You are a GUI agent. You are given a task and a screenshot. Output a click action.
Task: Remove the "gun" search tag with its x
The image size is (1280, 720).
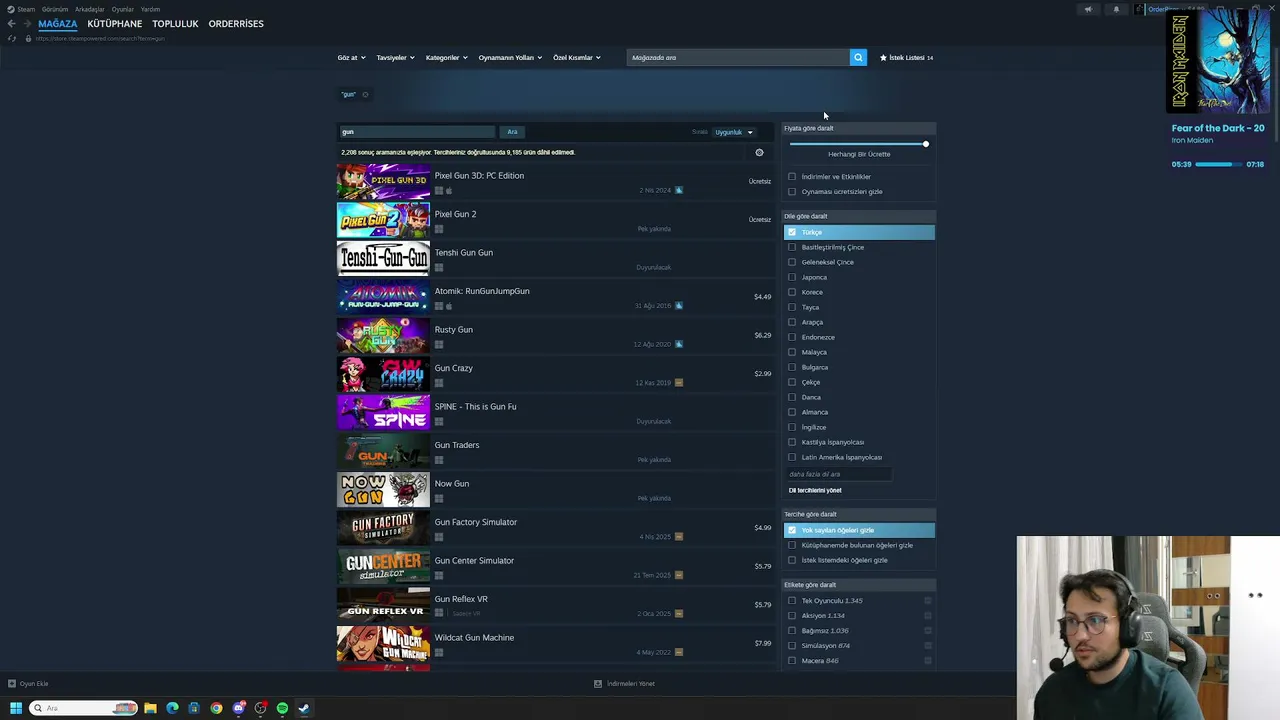pos(365,95)
